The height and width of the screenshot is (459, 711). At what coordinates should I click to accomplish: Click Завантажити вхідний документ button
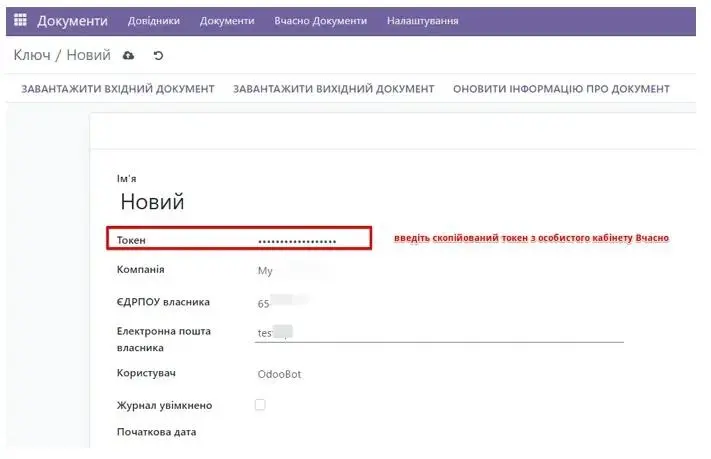(118, 89)
